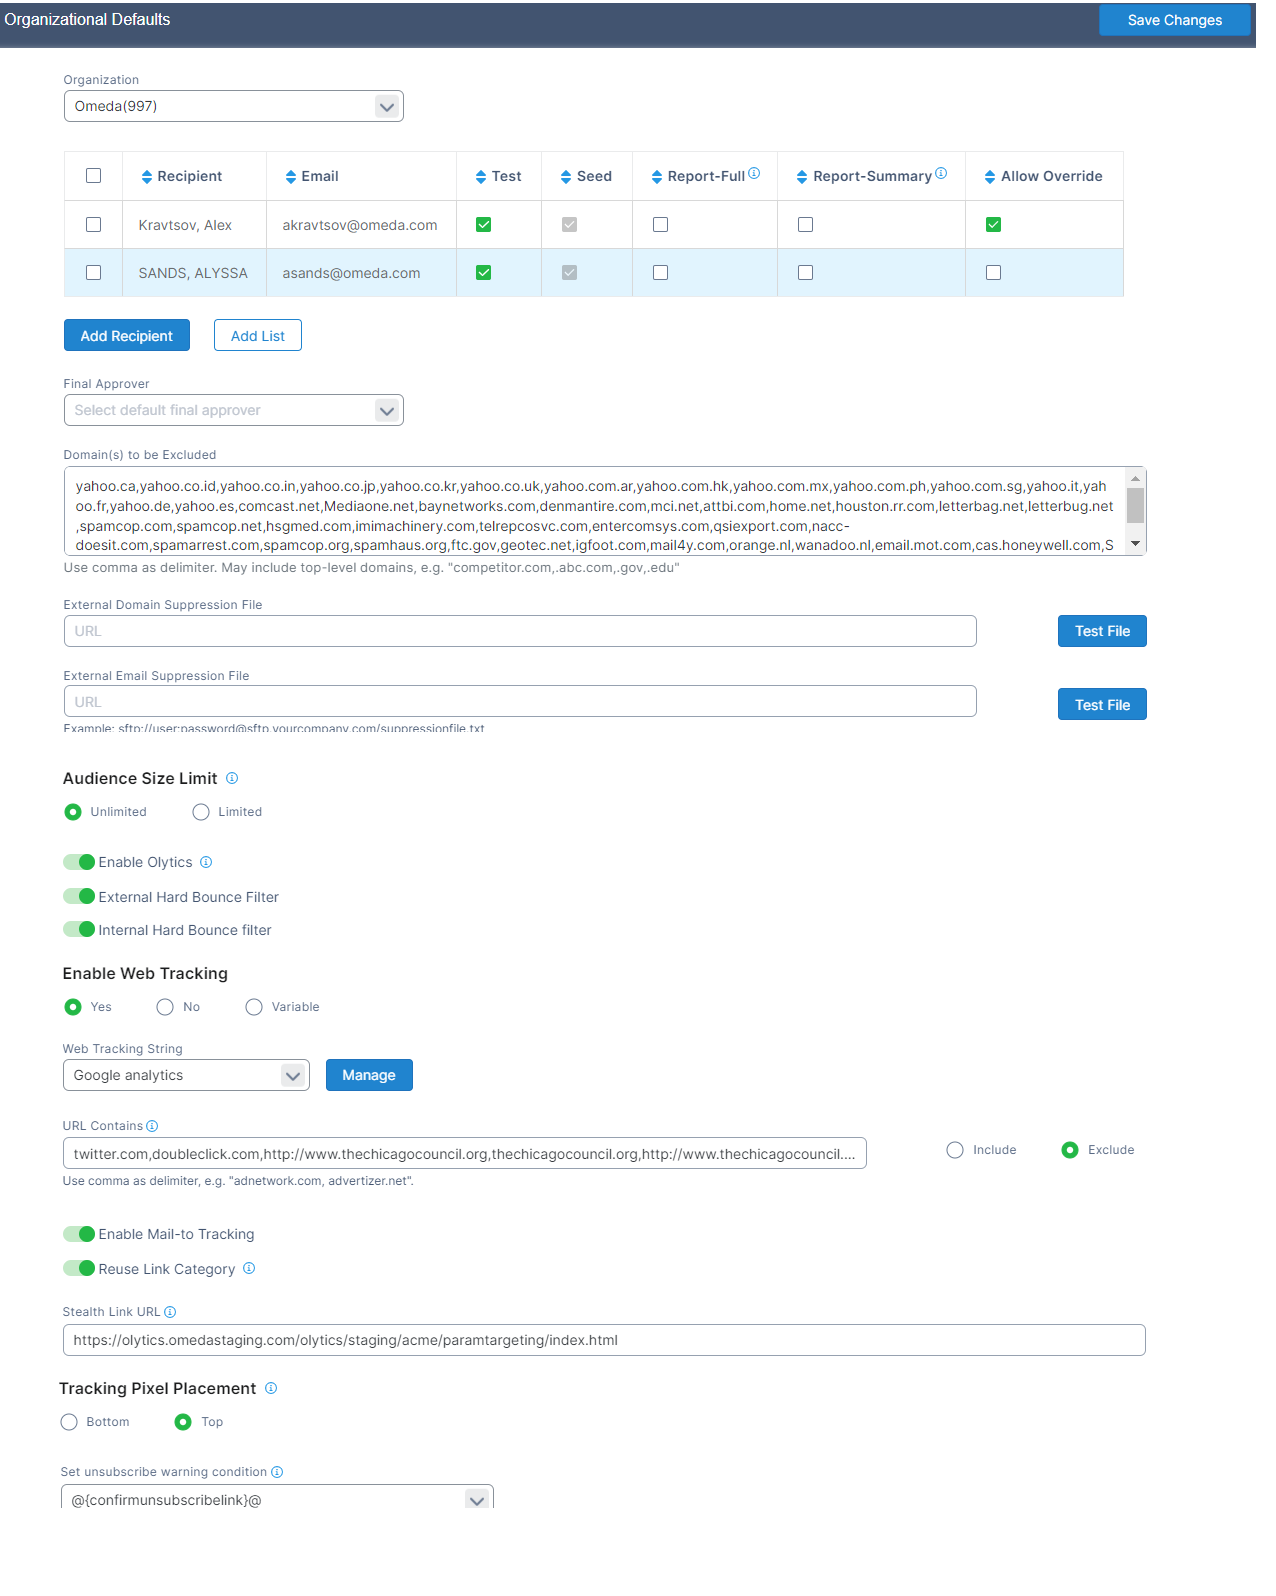1276x1596 pixels.
Task: Click the External Domain Suppression File field
Action: tap(520, 631)
